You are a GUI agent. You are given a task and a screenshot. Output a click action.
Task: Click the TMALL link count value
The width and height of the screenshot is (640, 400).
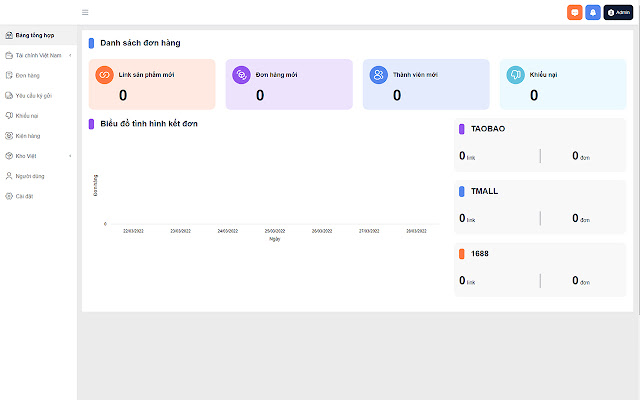[462, 218]
